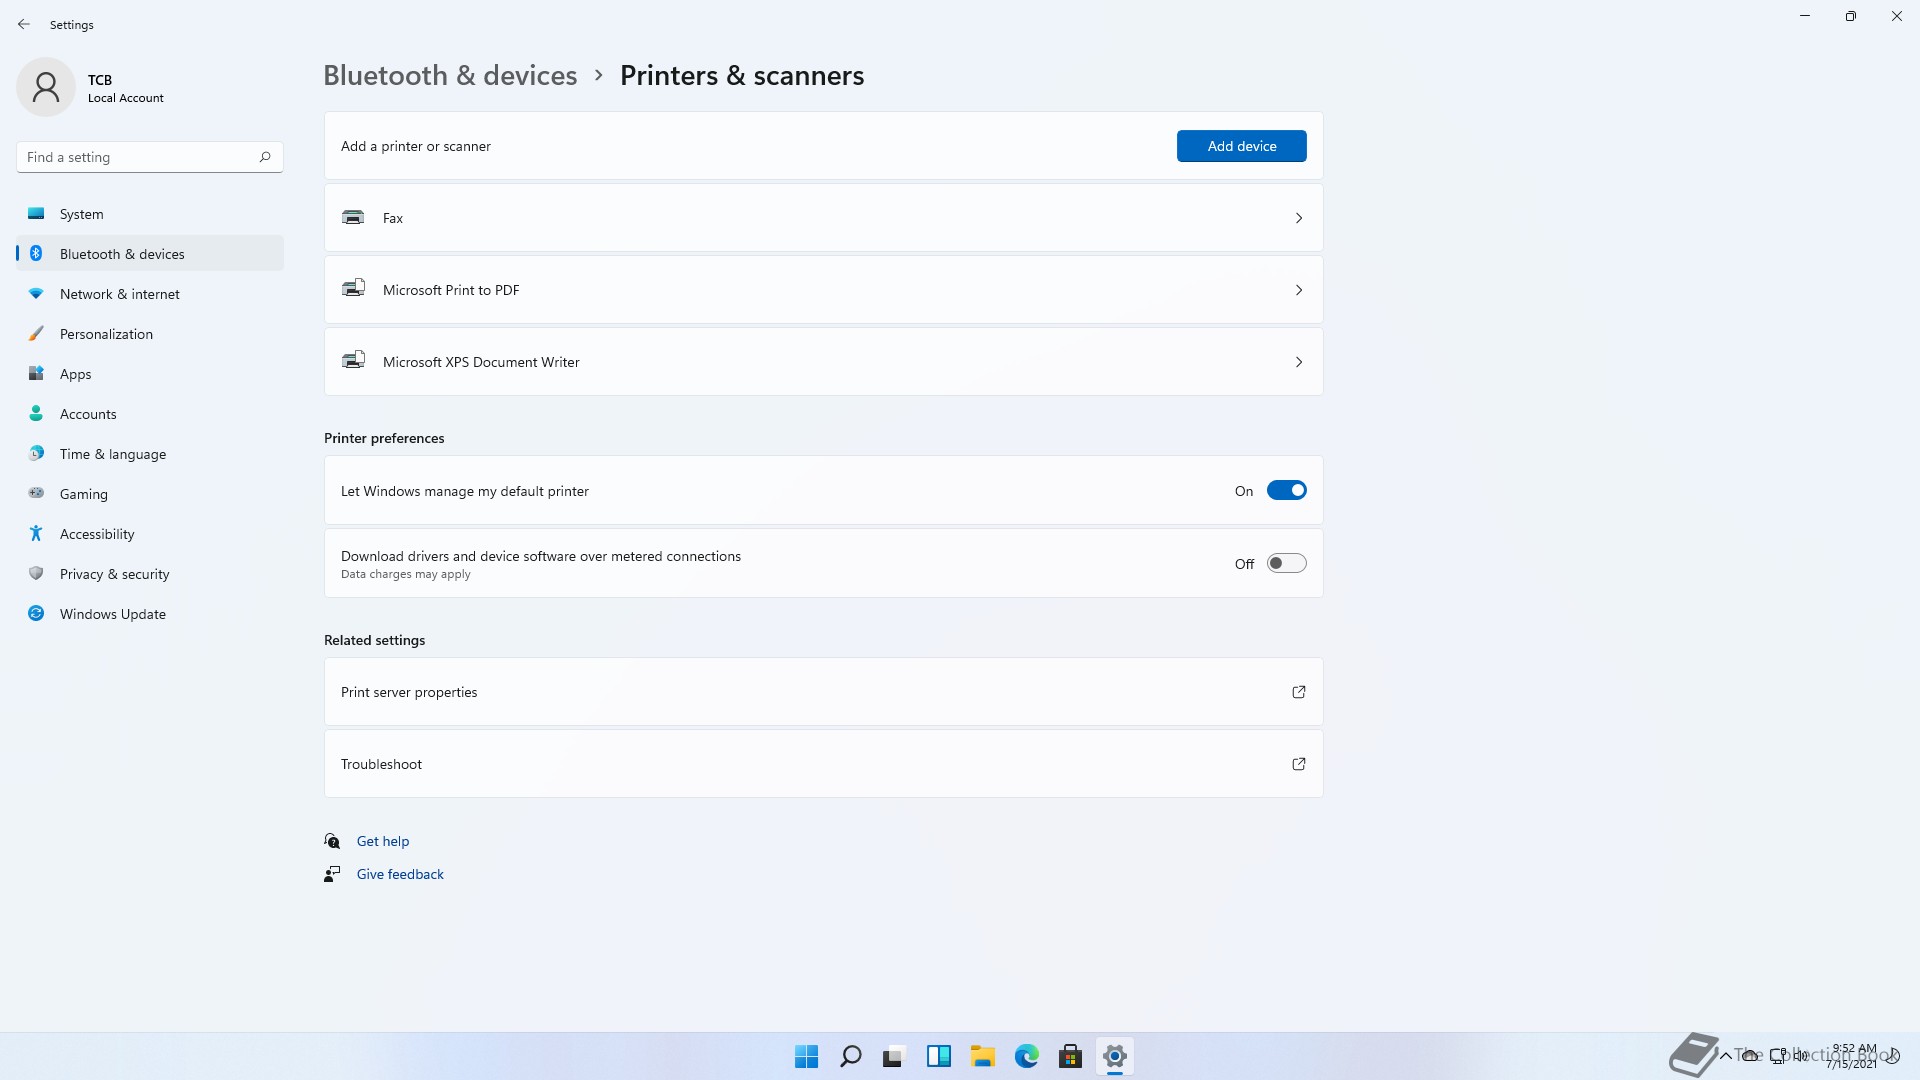Click the Microsoft XPS Document Writer printer icon

[x=353, y=361]
